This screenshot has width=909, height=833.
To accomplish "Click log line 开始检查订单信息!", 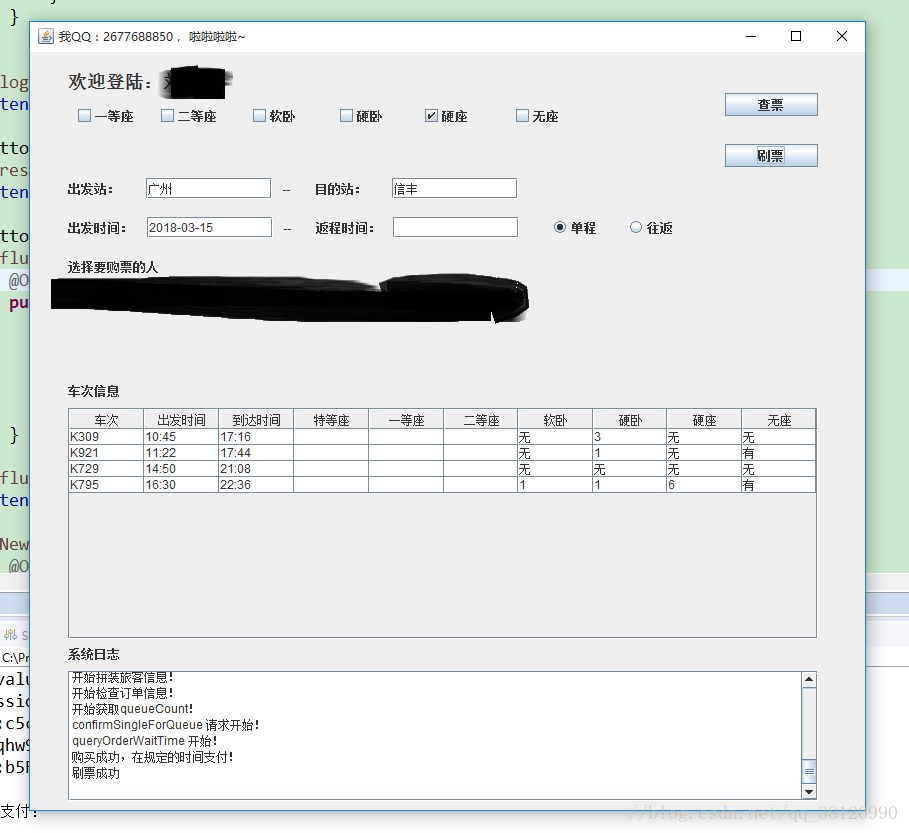I will pos(122,693).
